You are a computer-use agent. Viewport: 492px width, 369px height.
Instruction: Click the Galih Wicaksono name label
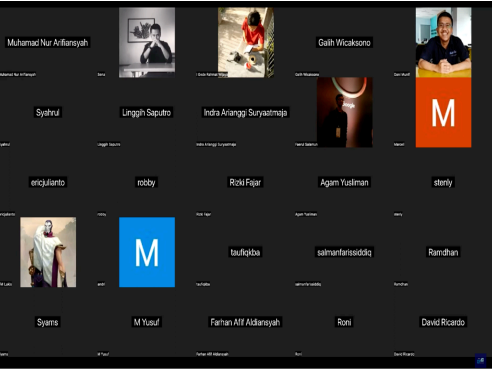(344, 43)
